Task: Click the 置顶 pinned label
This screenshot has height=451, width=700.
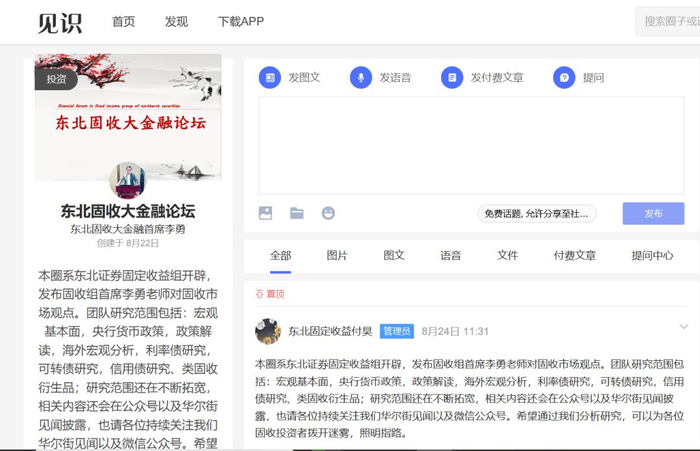Action: coord(270,294)
